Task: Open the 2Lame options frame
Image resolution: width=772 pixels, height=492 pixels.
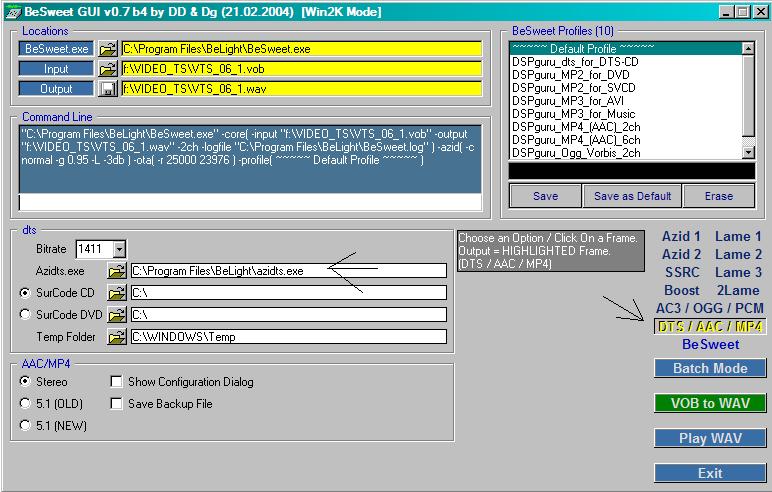Action: (738, 291)
